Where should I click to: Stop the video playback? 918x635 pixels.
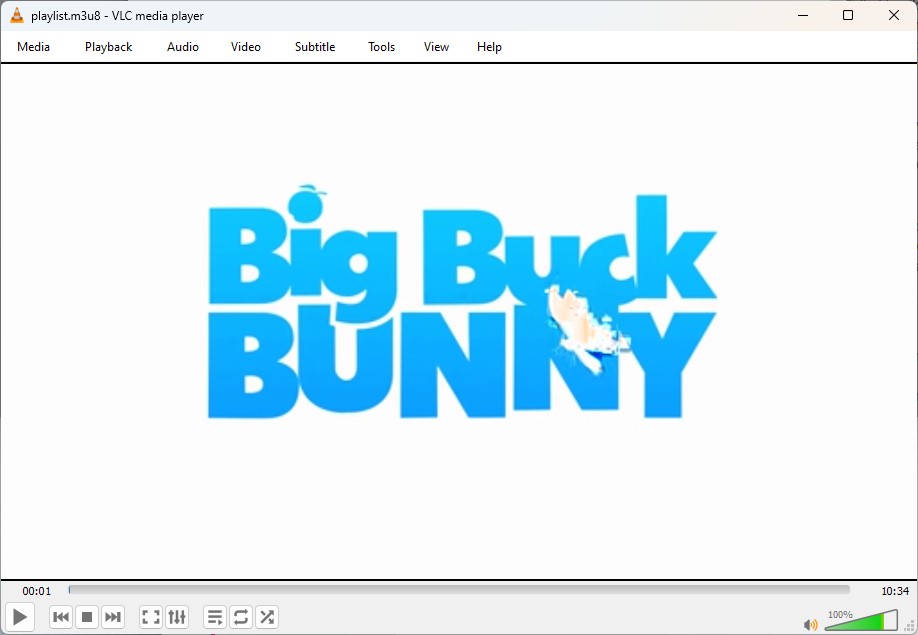(87, 617)
